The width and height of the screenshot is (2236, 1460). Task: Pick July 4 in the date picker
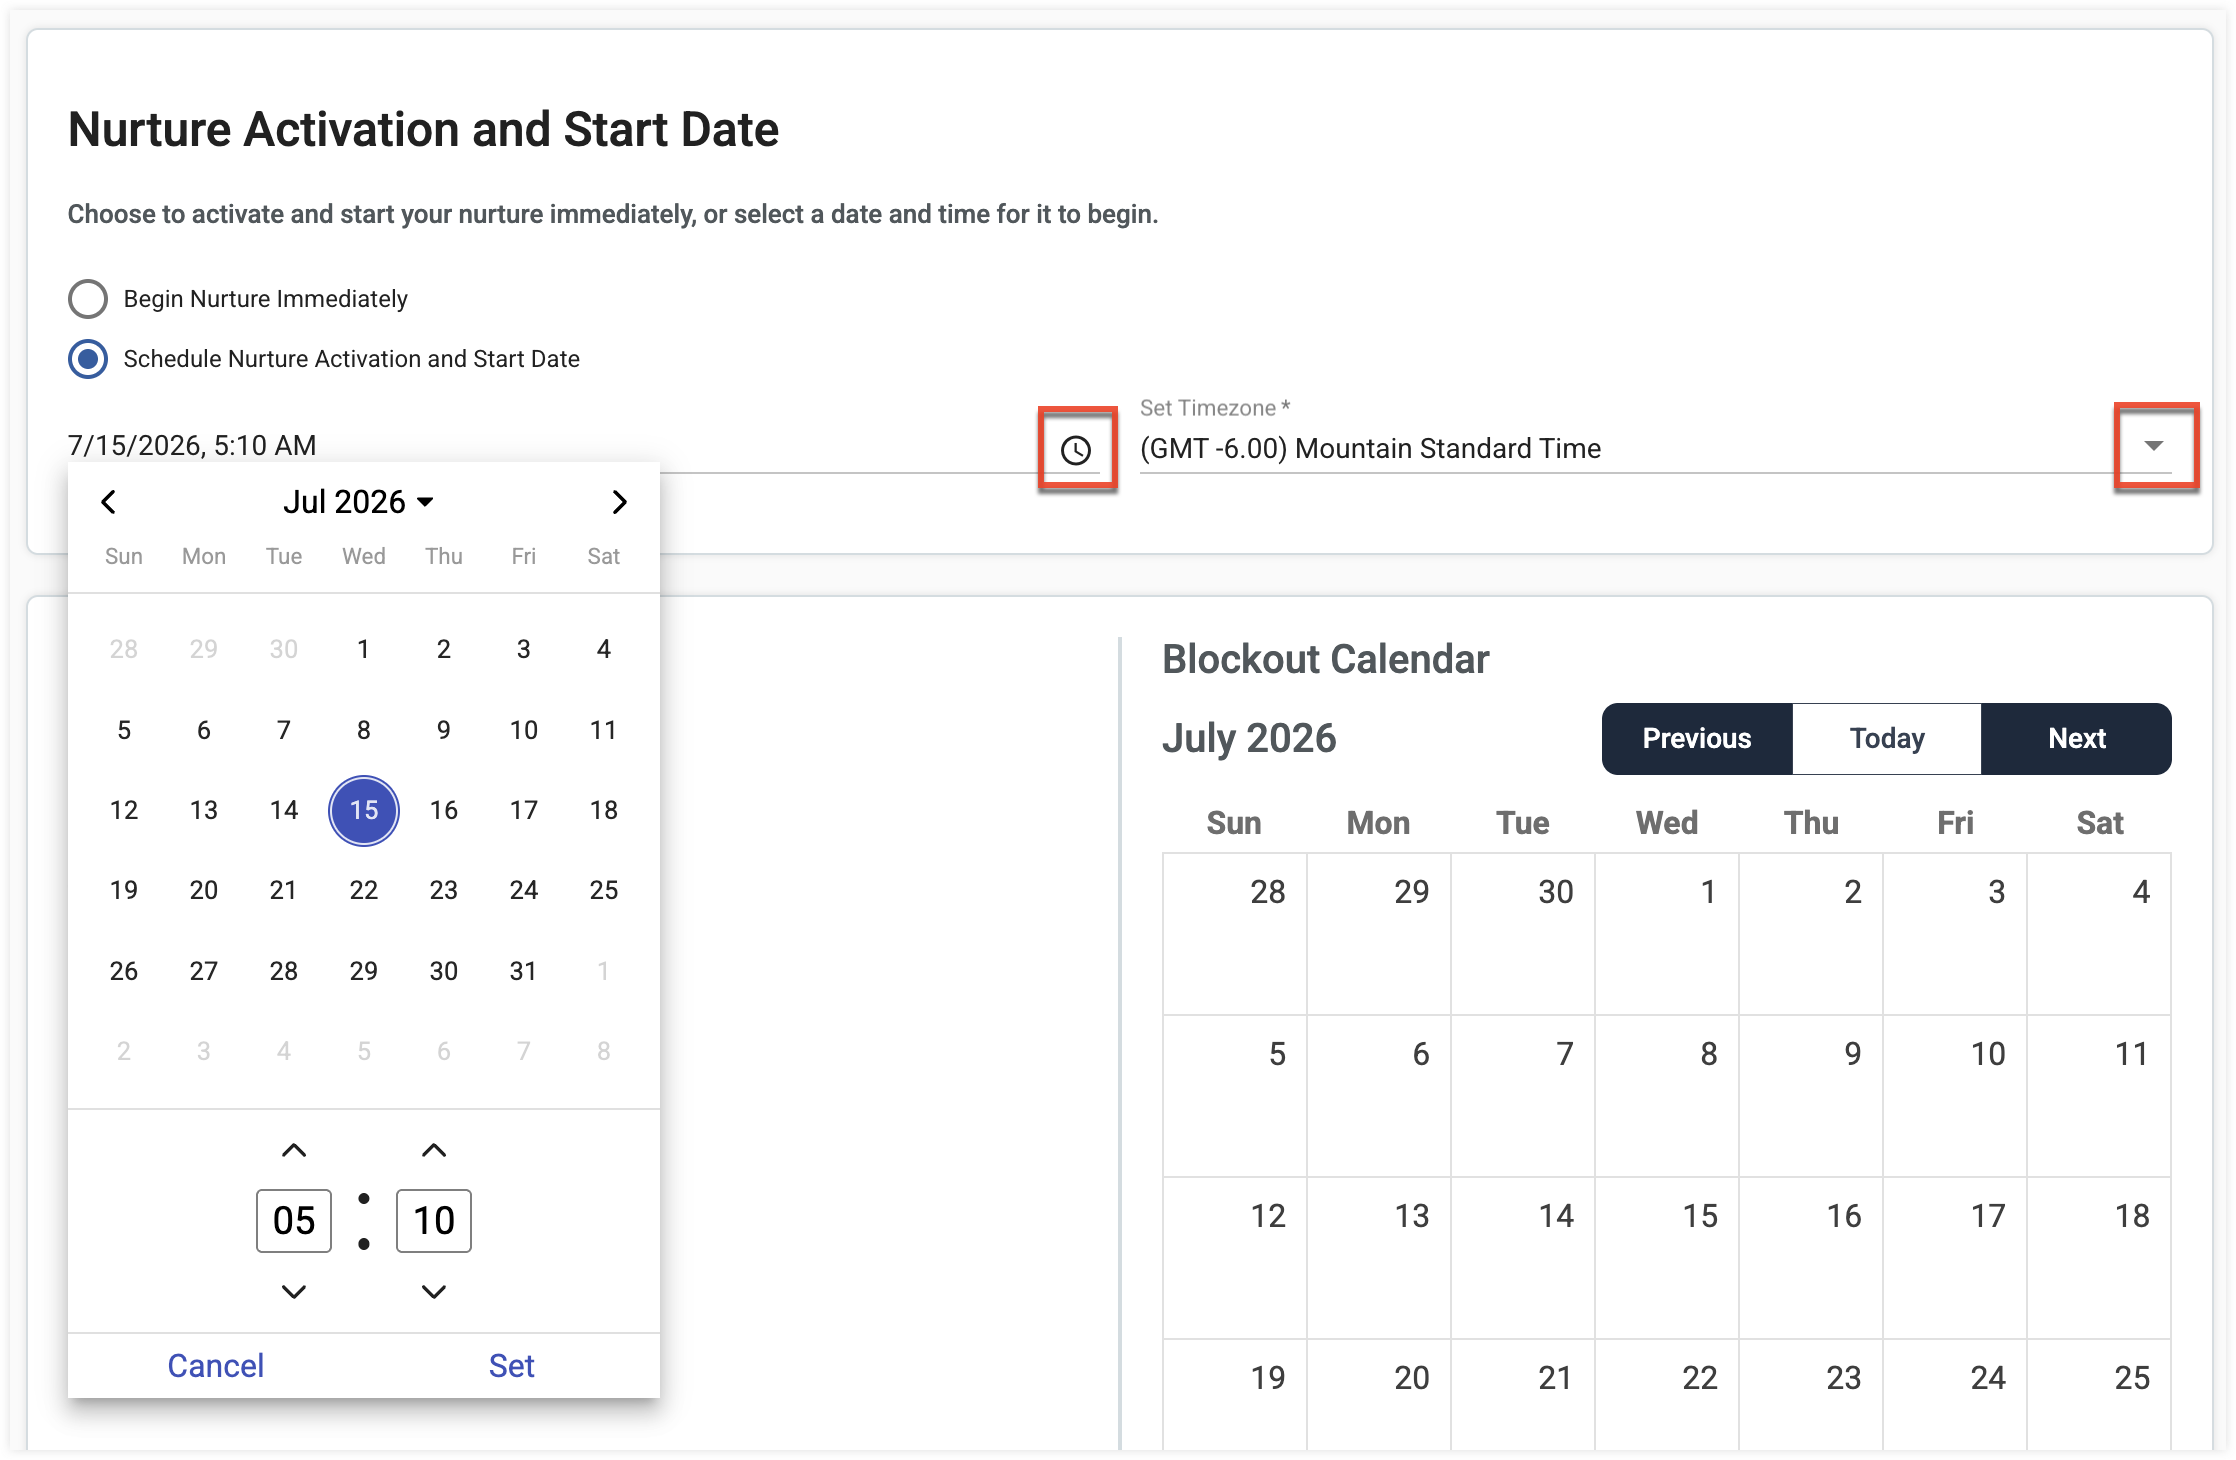click(604, 650)
